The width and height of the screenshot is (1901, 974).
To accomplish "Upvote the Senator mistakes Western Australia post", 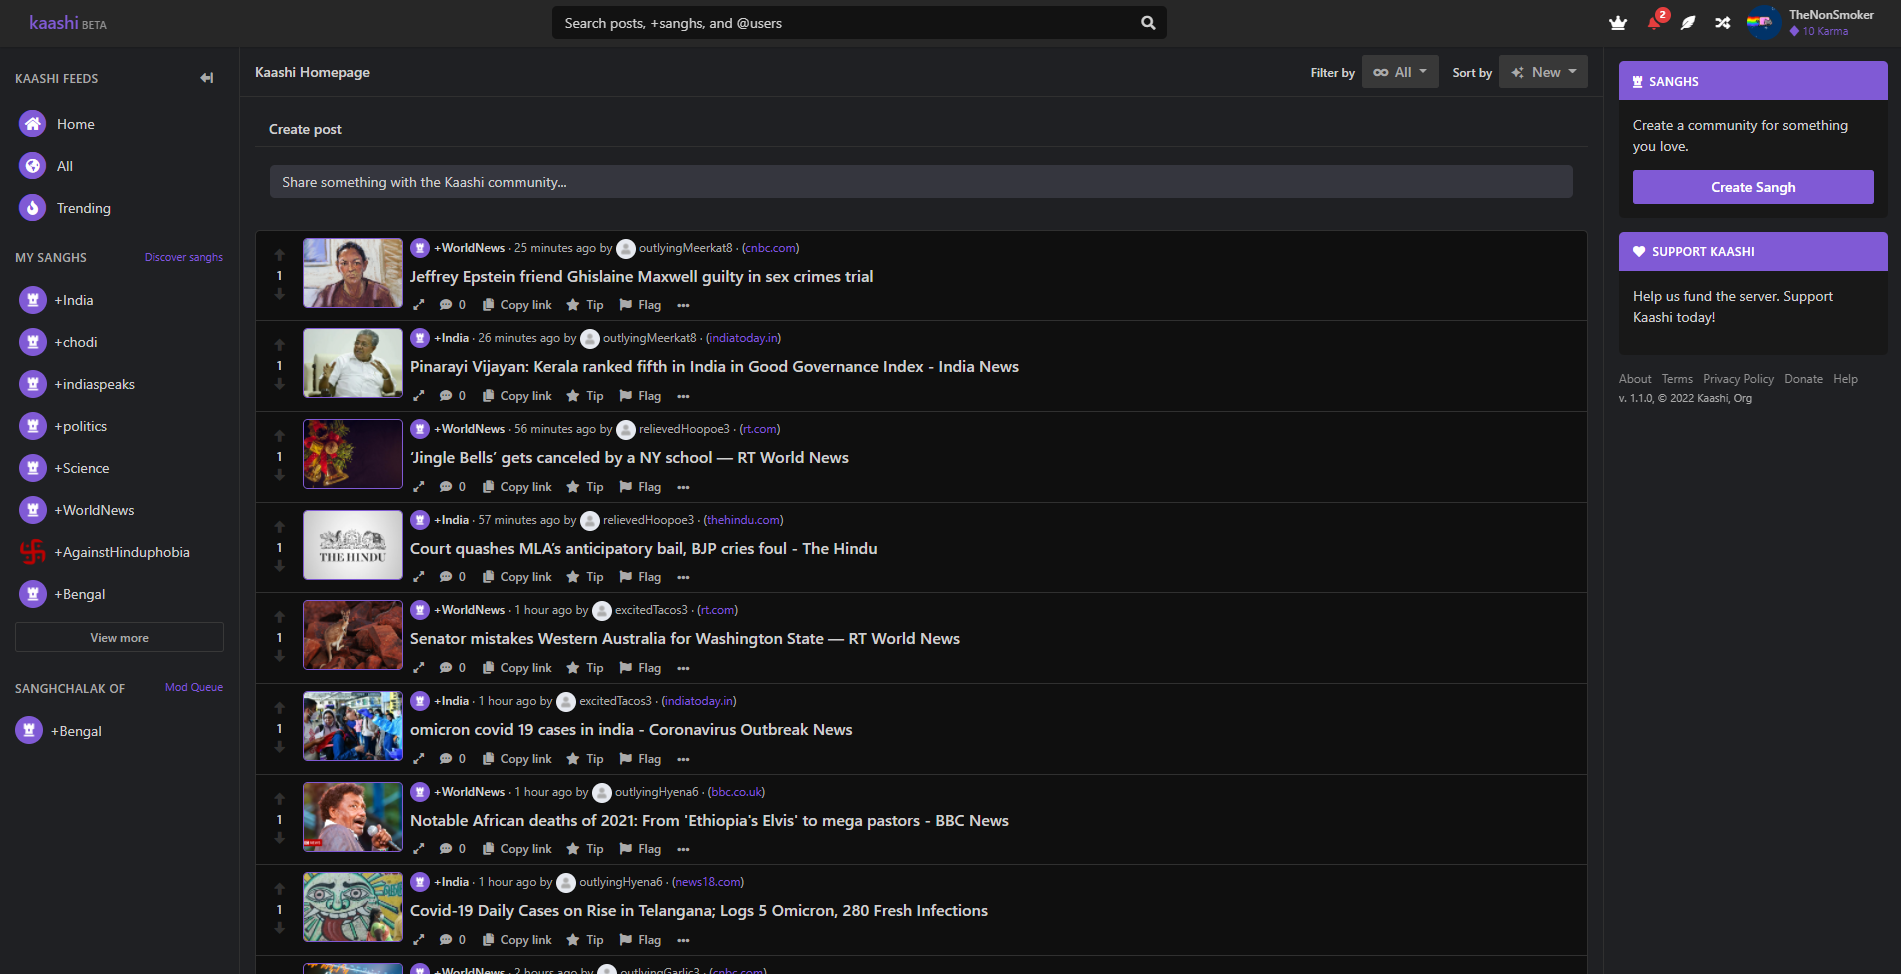I will (x=280, y=617).
